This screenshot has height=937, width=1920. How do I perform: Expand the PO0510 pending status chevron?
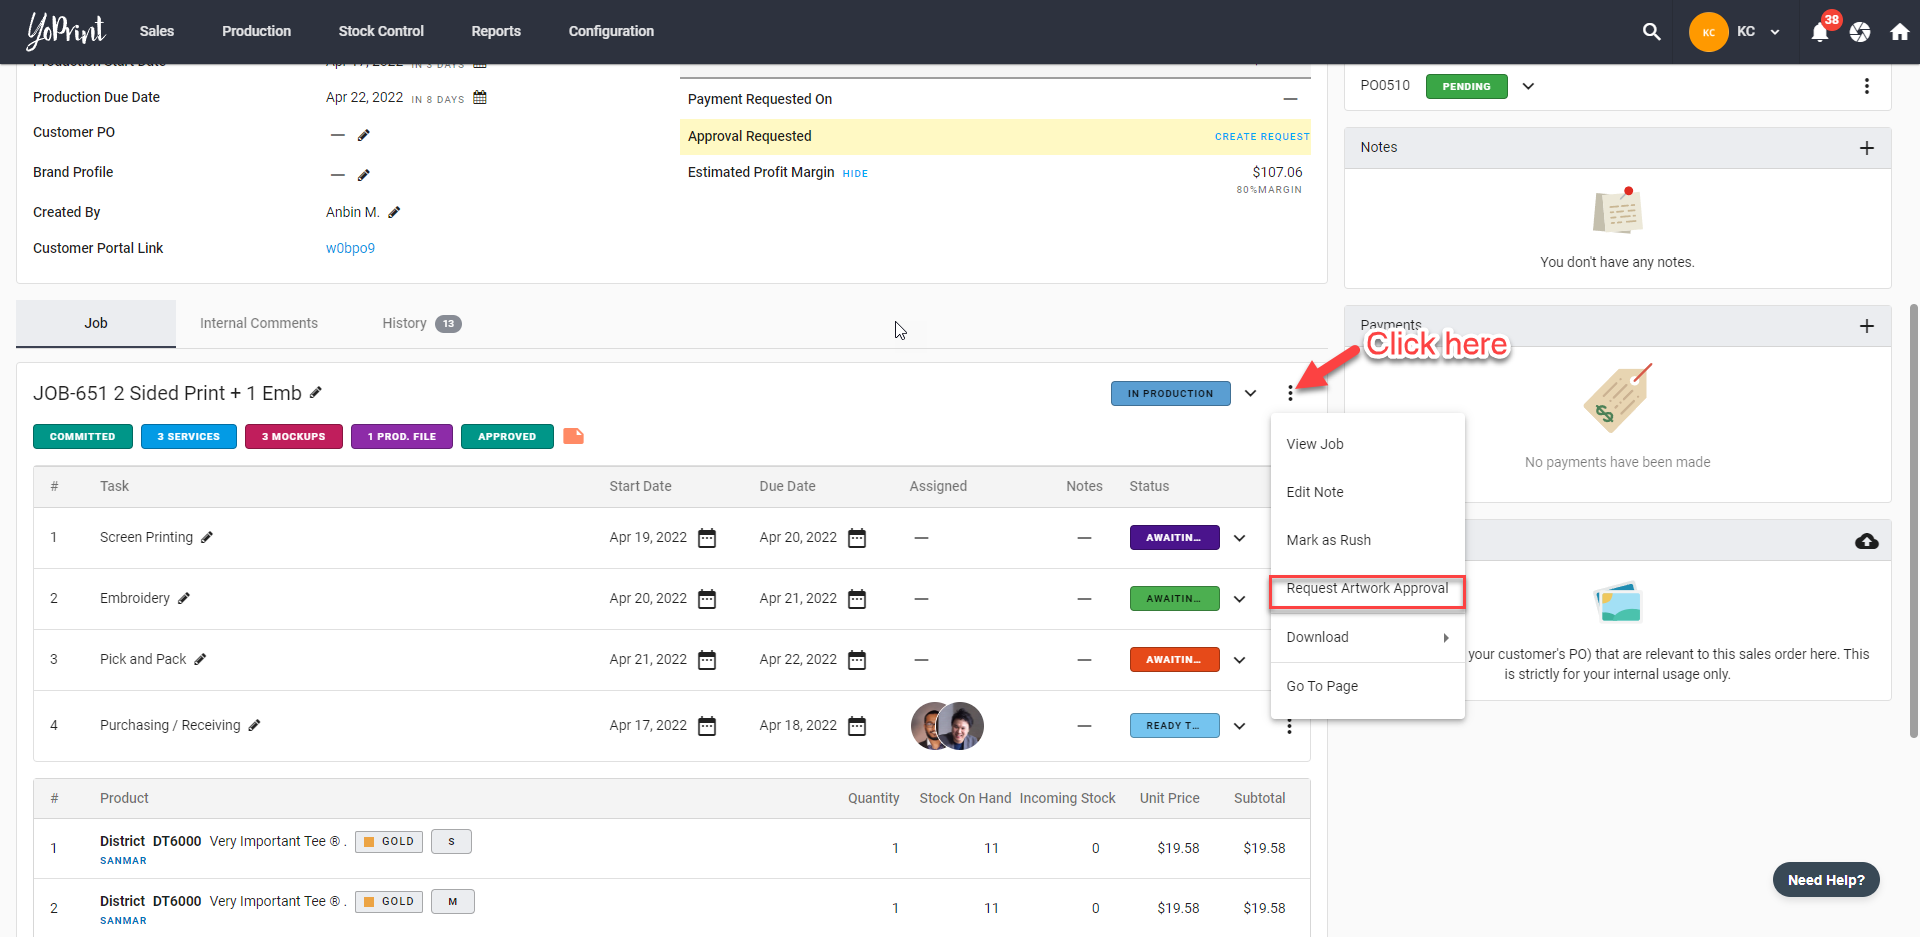point(1528,86)
